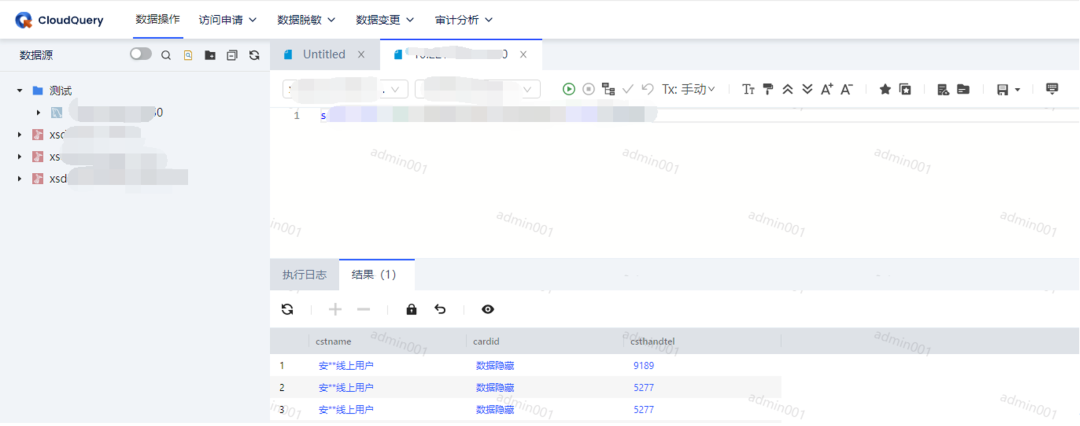This screenshot has width=1080, height=426.
Task: Switch to the 执行日志 tab
Action: click(x=304, y=275)
